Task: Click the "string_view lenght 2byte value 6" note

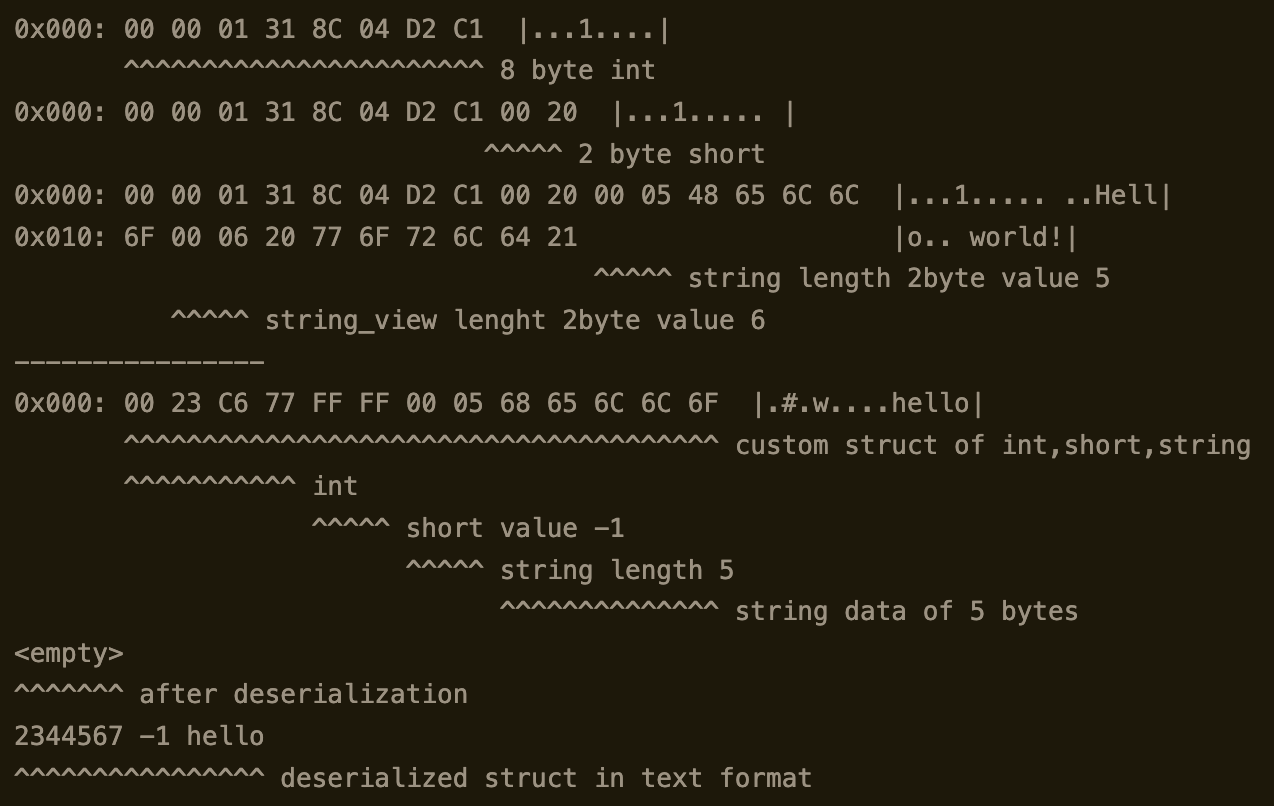Action: (x=514, y=320)
